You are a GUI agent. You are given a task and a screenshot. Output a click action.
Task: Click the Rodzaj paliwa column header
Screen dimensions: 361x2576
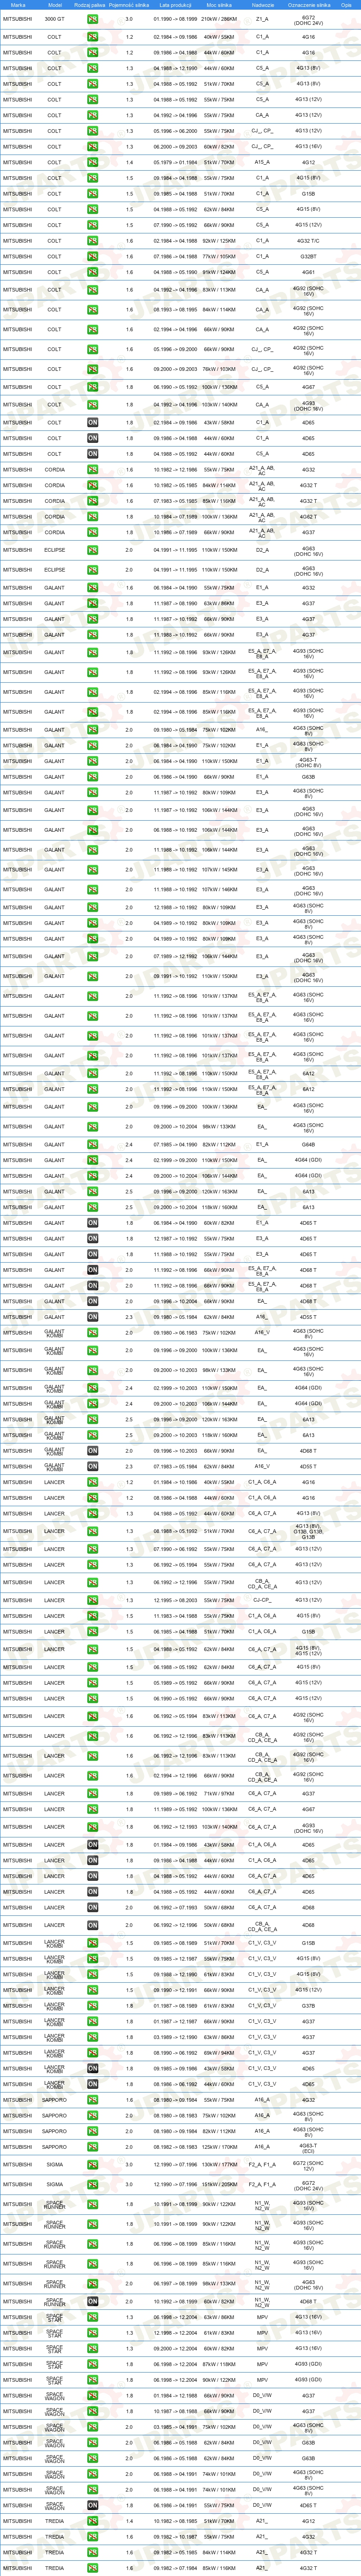click(x=91, y=5)
